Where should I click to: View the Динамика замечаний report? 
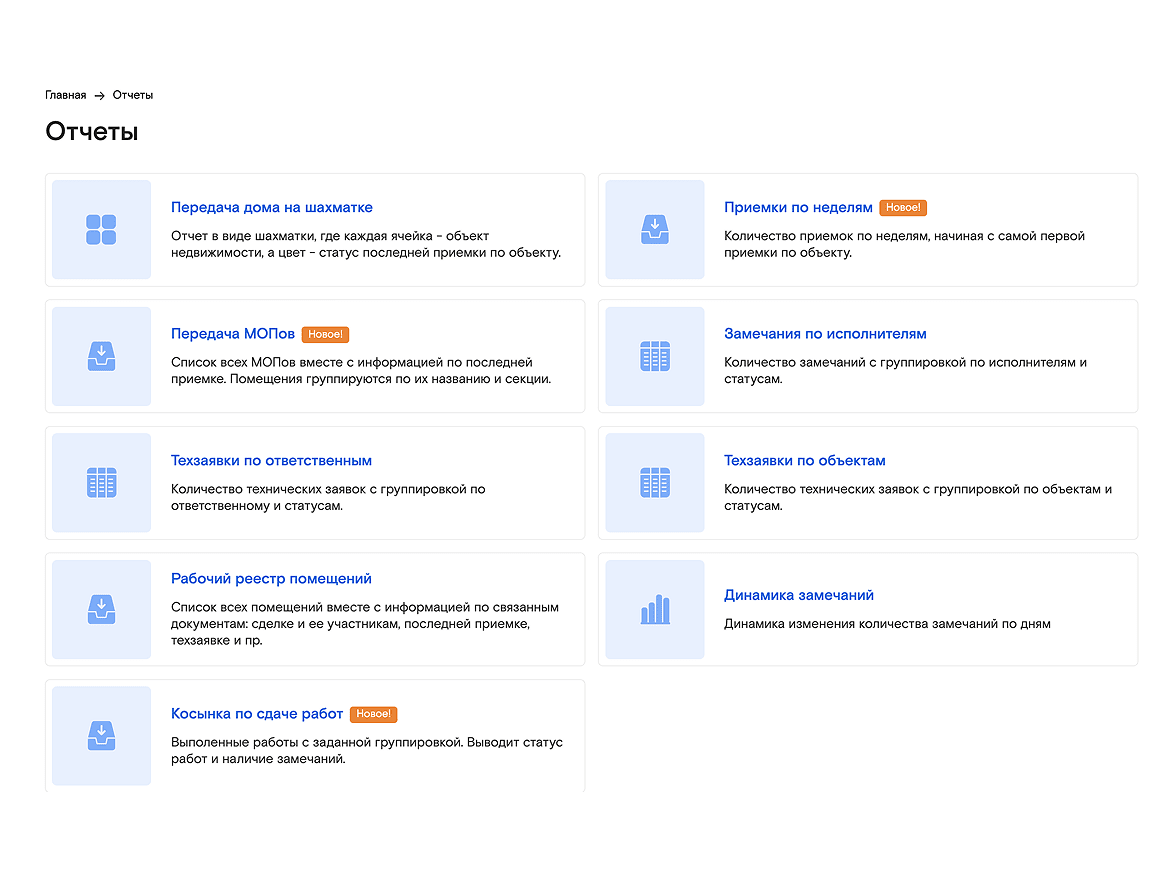click(x=798, y=595)
